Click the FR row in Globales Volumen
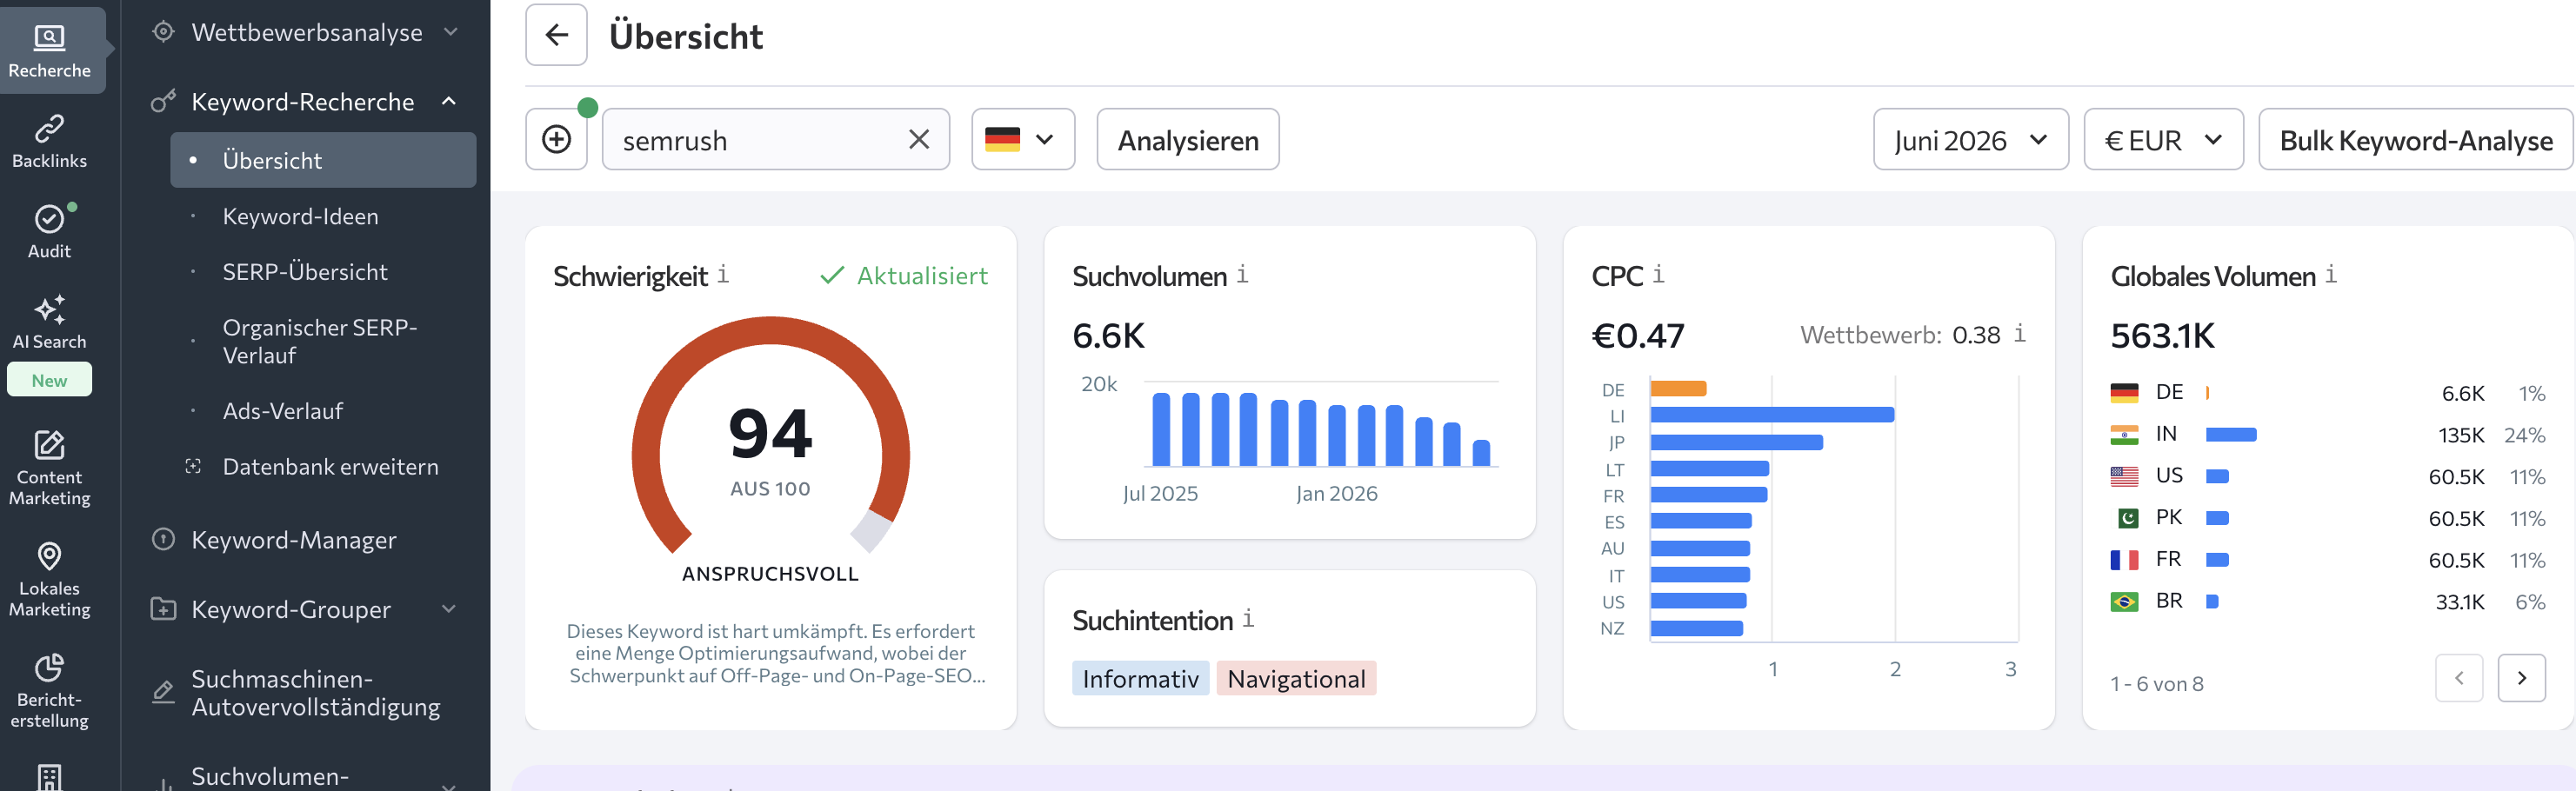2576x791 pixels. (x=2328, y=559)
